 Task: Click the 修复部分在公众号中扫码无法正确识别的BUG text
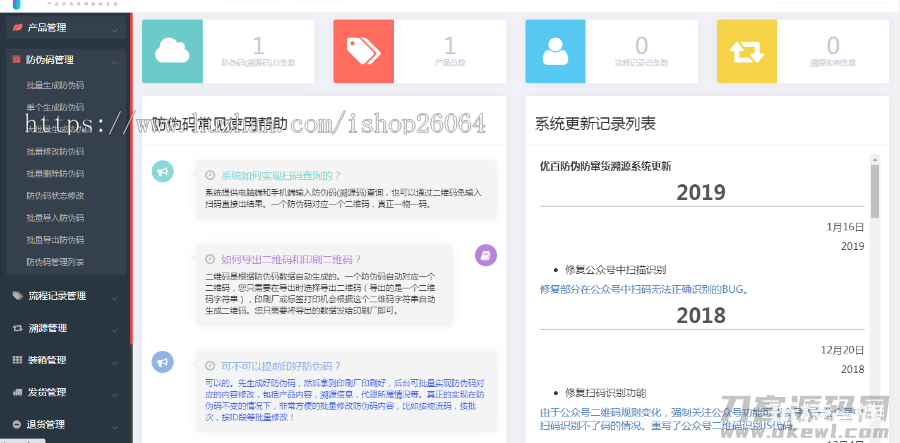pyautogui.click(x=645, y=290)
